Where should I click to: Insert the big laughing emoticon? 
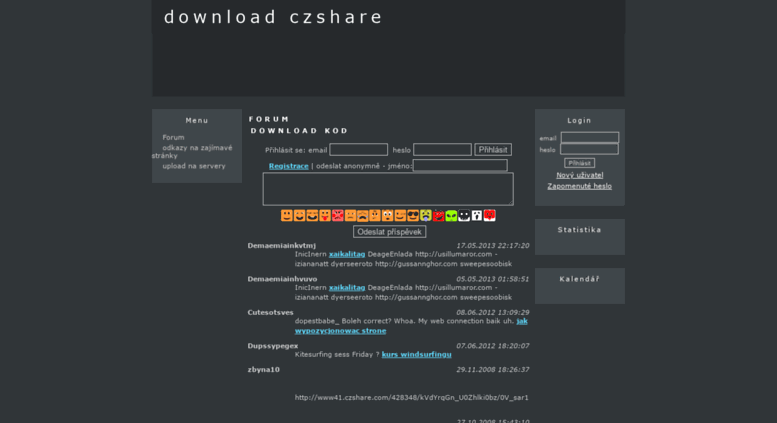pos(312,215)
